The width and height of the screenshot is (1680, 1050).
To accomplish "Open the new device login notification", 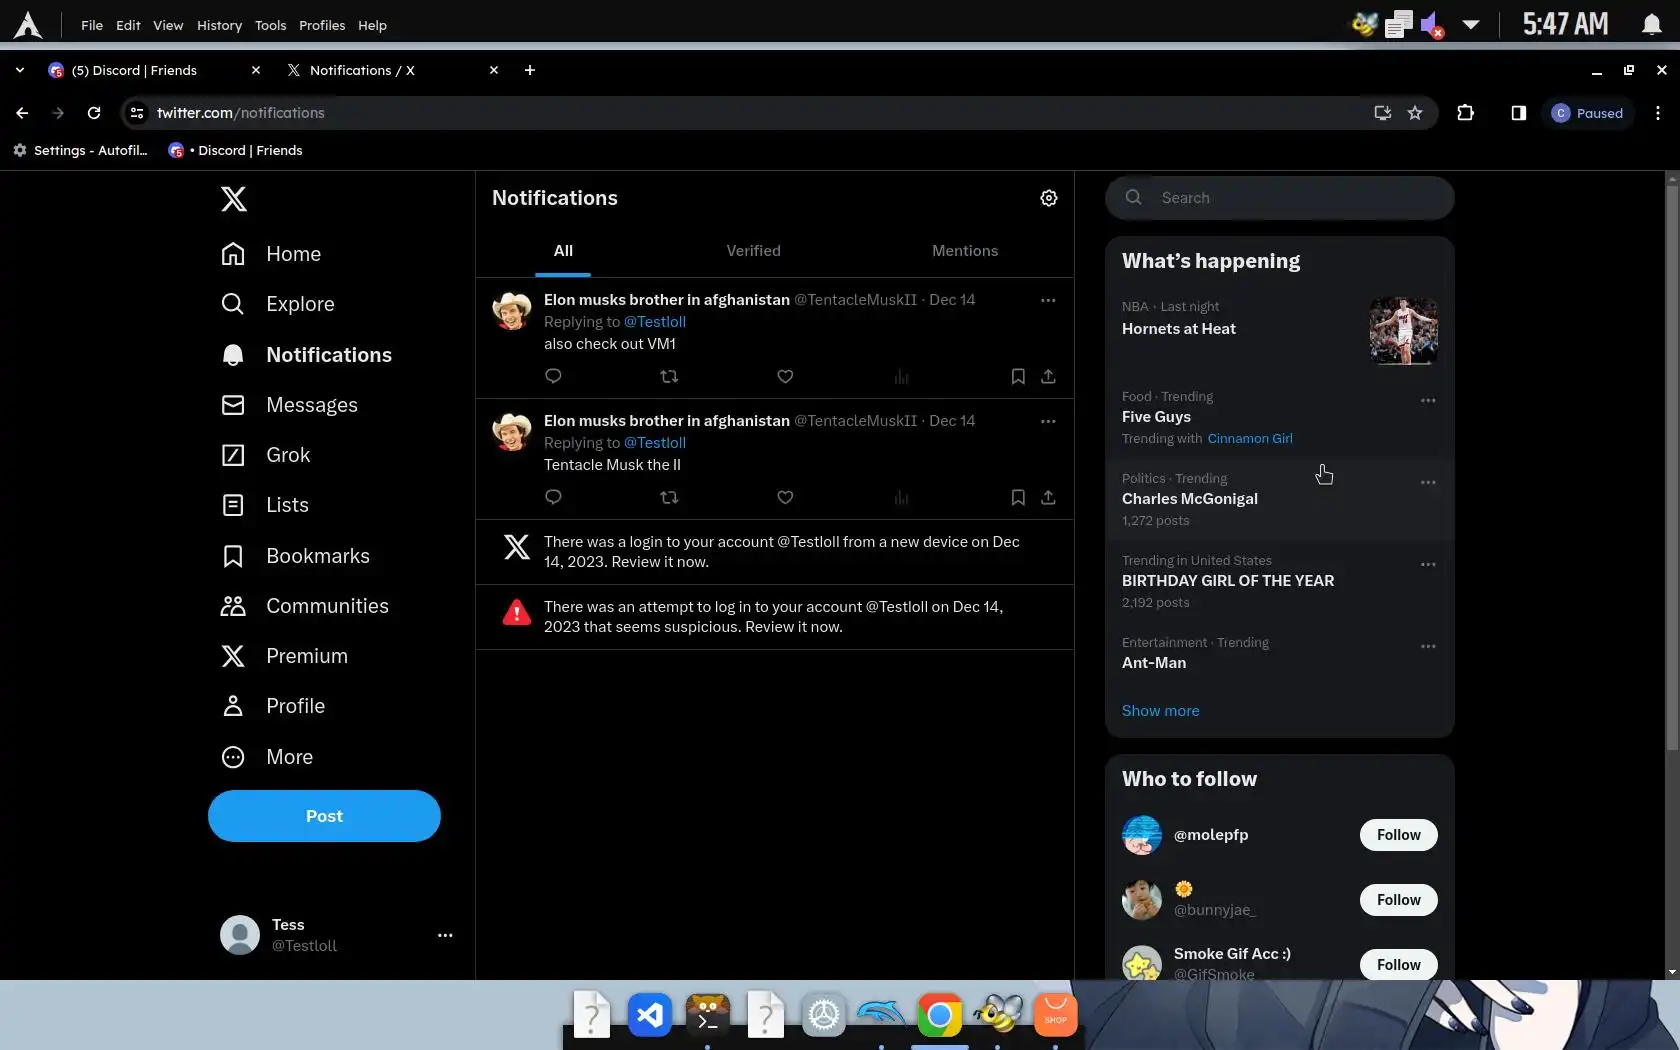I will 775,552.
